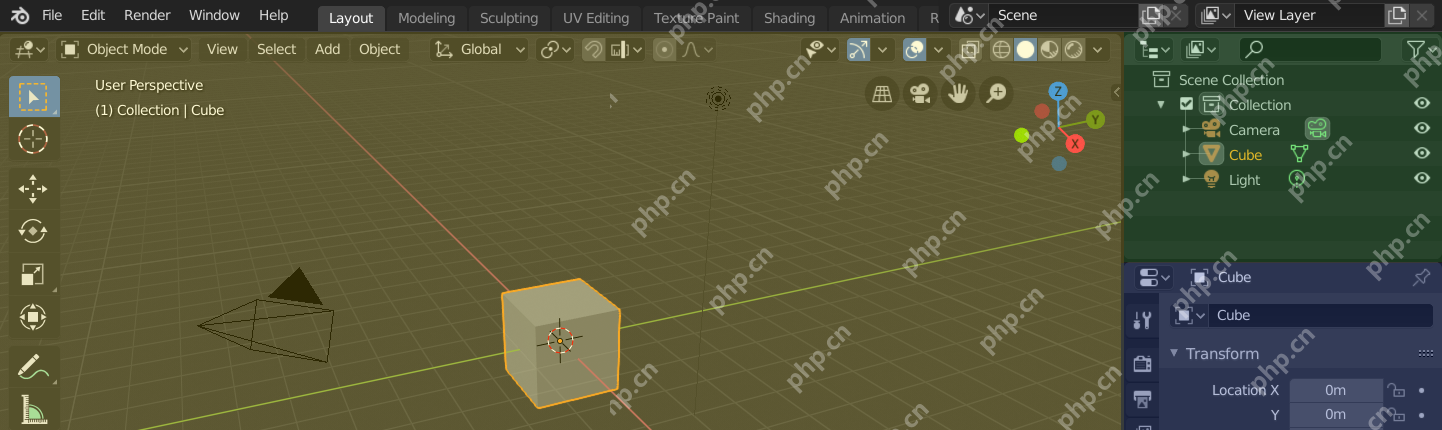
Task: Click the green Y axis gizmo
Action: (1096, 120)
